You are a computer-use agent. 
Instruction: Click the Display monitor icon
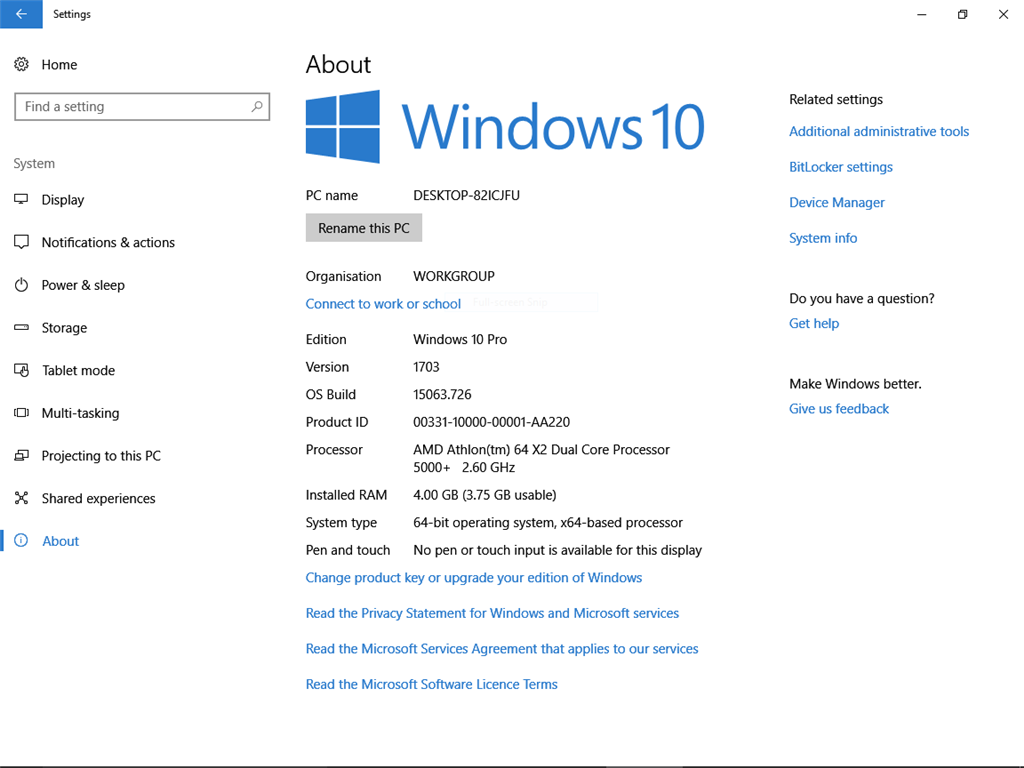[x=22, y=199]
